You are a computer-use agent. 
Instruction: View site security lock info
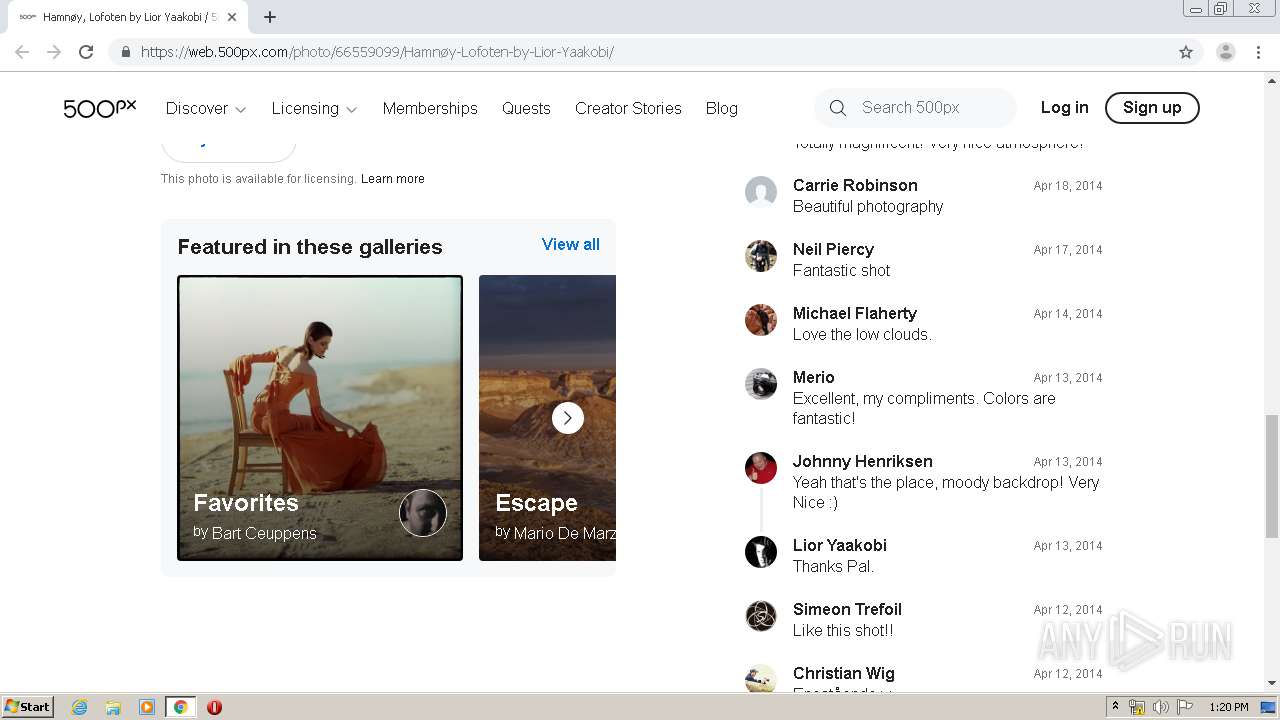coord(125,52)
